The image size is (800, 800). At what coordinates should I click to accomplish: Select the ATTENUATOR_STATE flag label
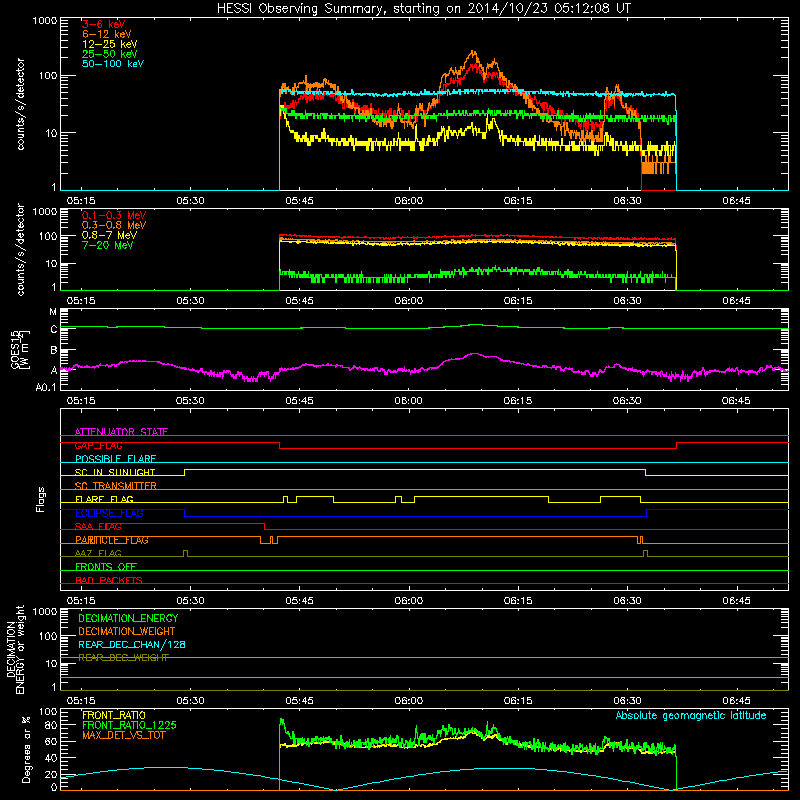click(x=121, y=432)
